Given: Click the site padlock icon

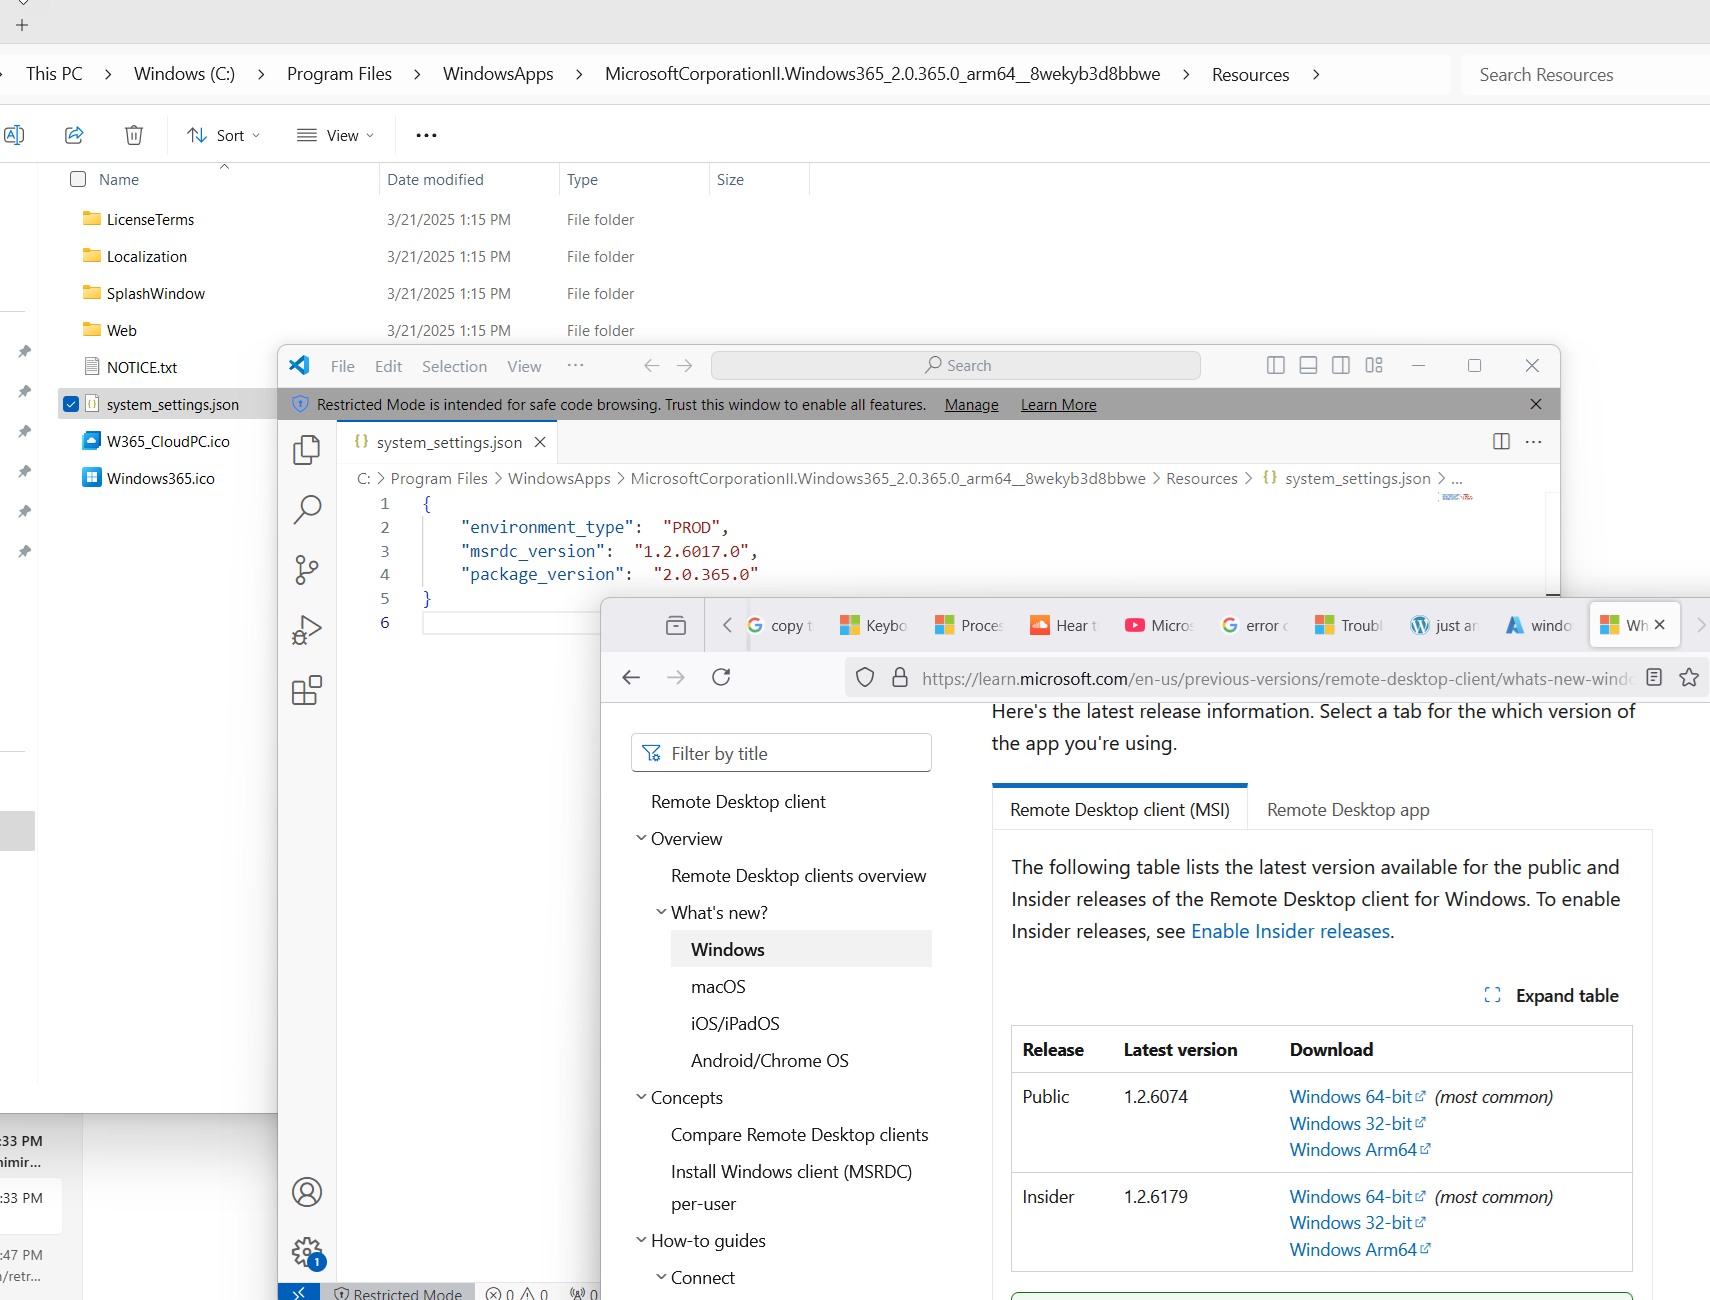Looking at the screenshot, I should (900, 678).
